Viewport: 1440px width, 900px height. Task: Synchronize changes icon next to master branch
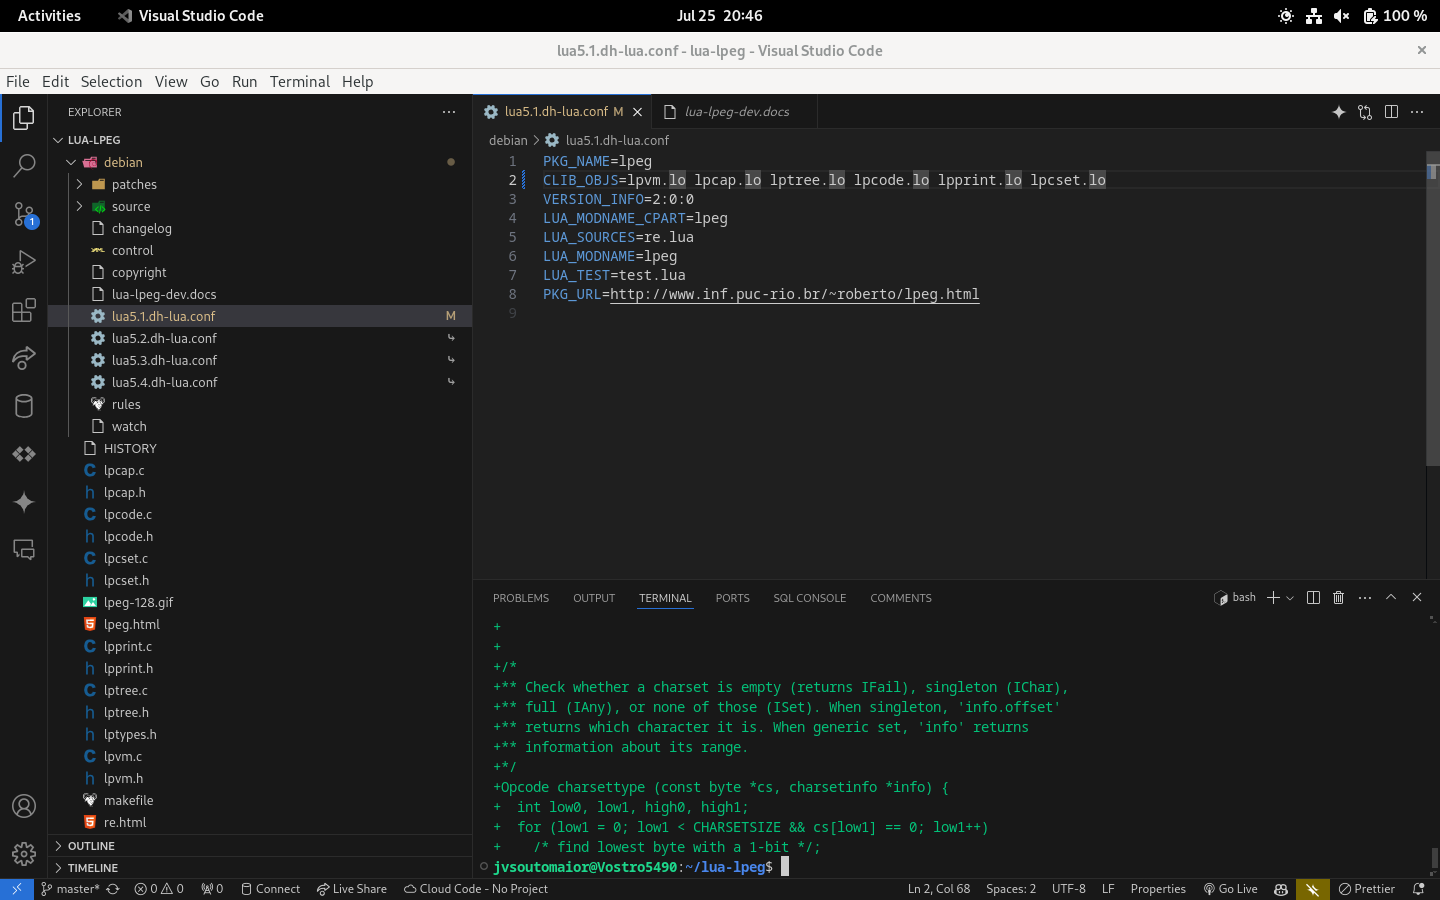pos(113,889)
